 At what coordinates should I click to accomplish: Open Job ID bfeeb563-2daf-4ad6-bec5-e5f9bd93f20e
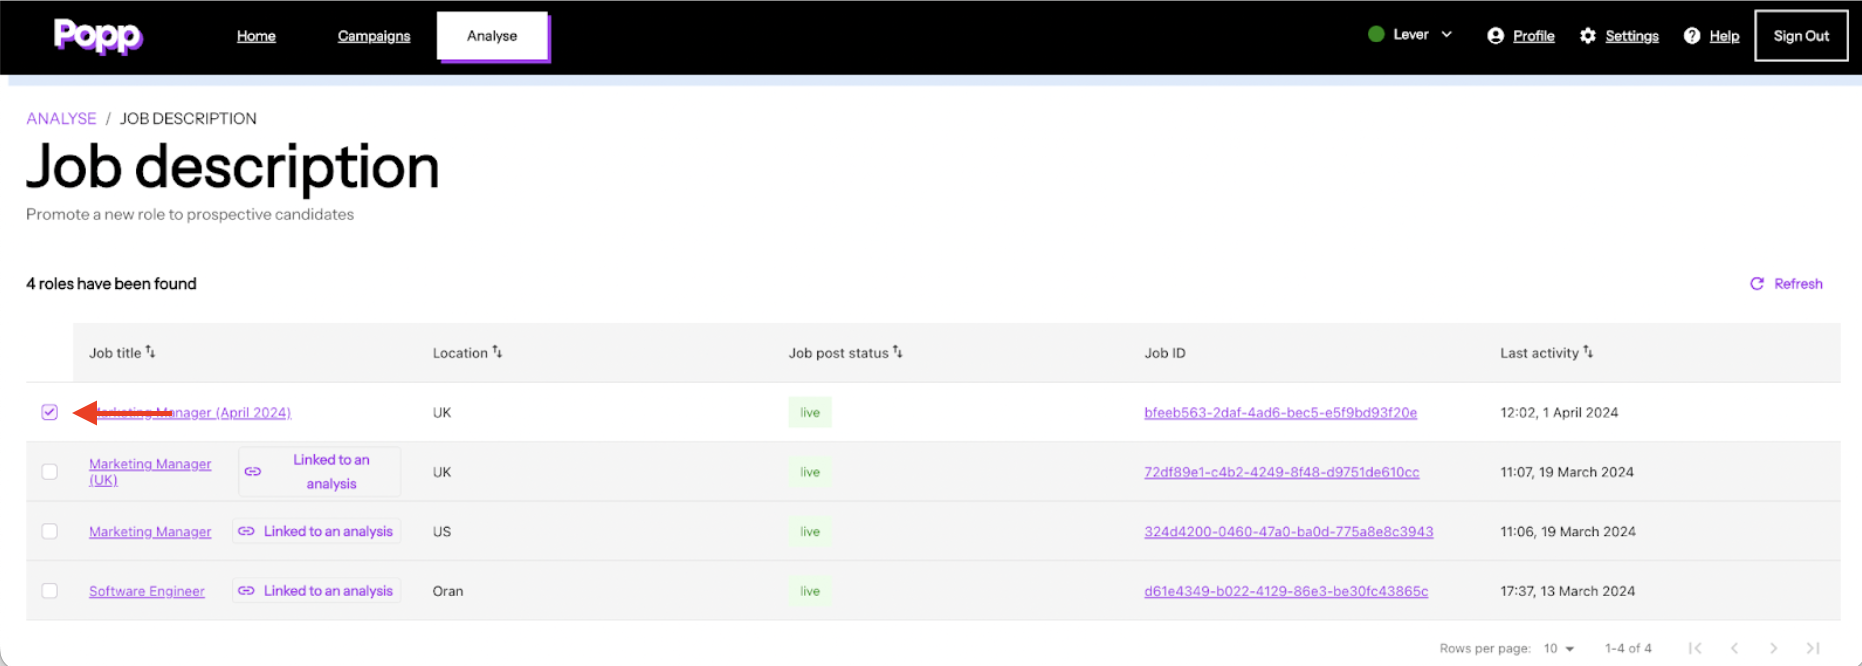[1280, 412]
